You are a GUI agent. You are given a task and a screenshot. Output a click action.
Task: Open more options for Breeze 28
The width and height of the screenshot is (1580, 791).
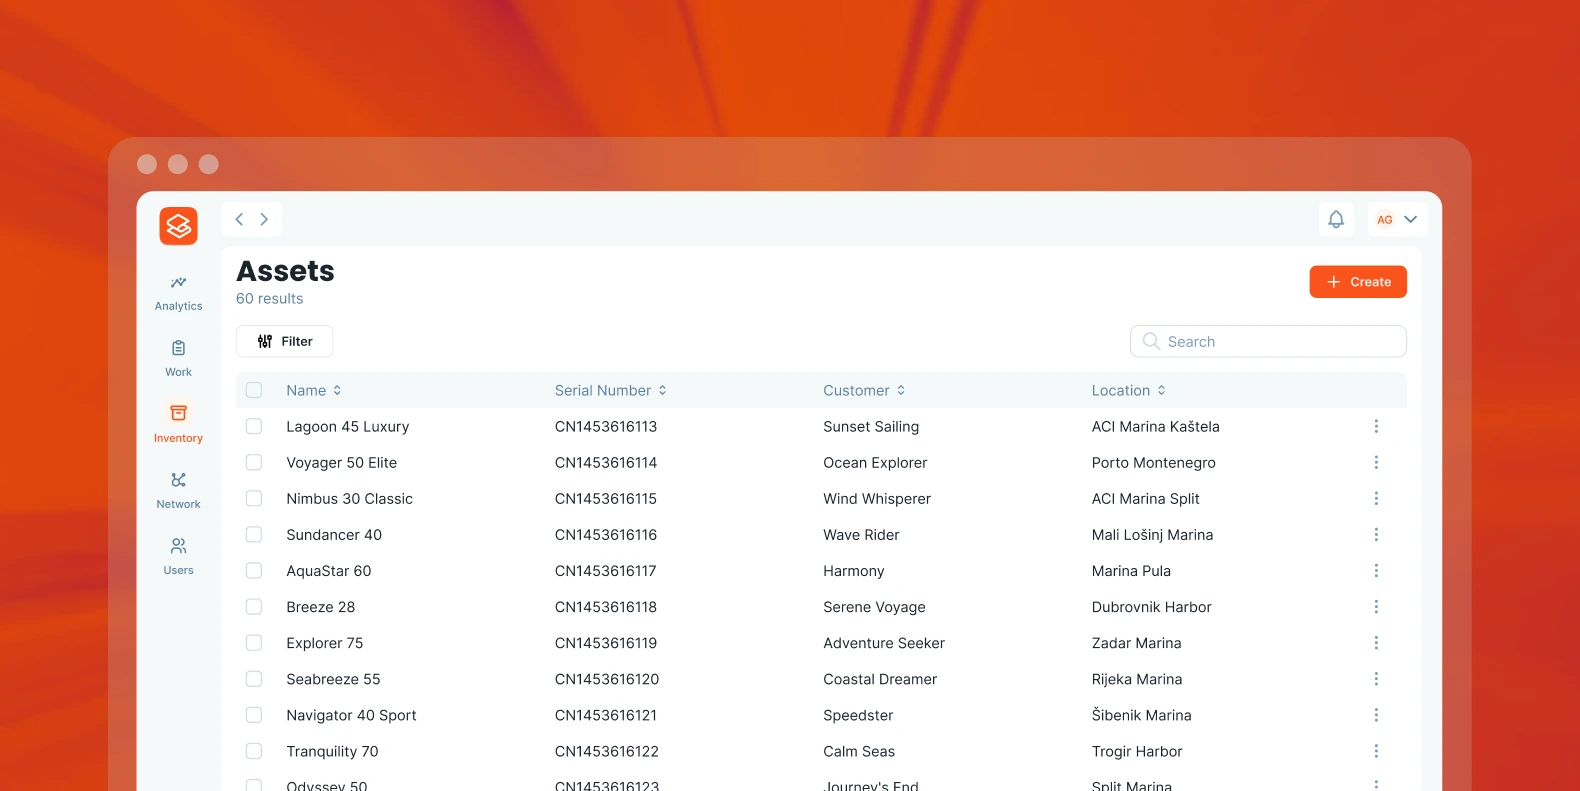1376,606
